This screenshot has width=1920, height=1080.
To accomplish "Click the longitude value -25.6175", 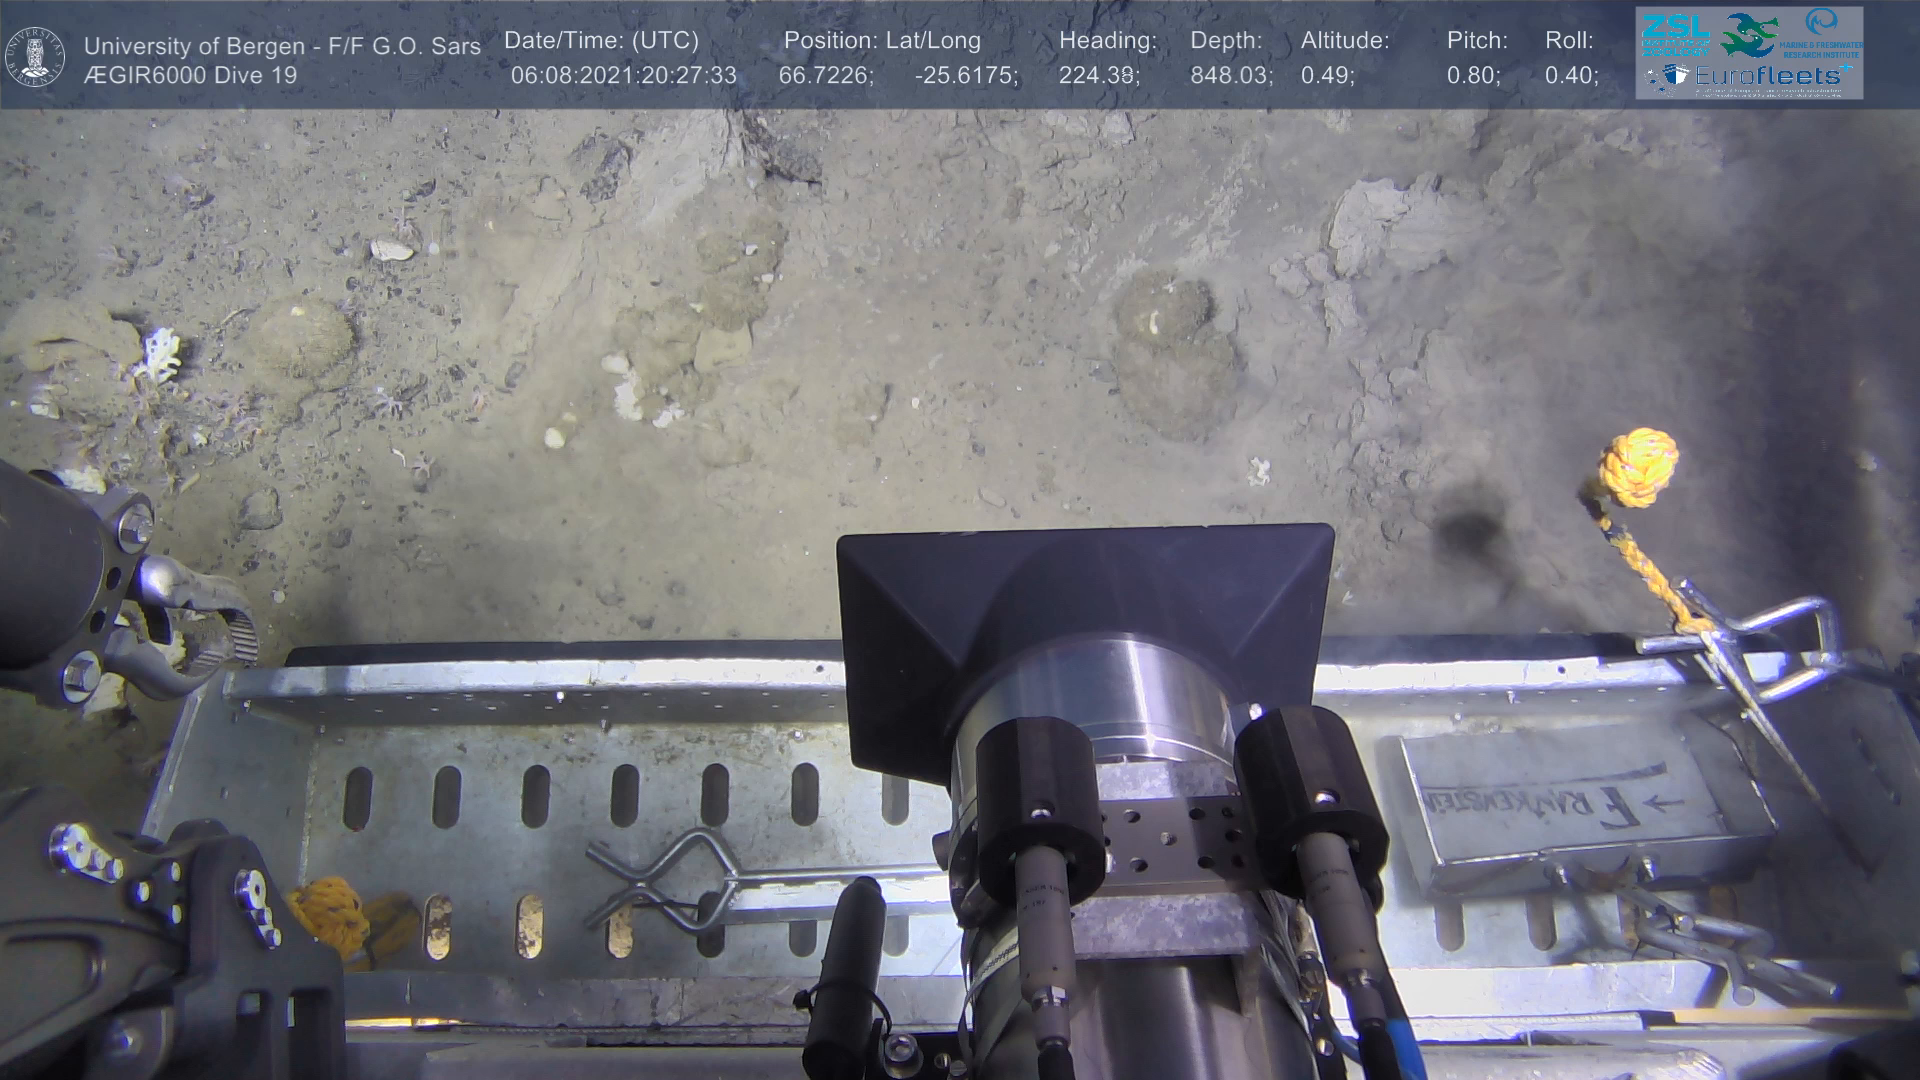I will coord(966,76).
